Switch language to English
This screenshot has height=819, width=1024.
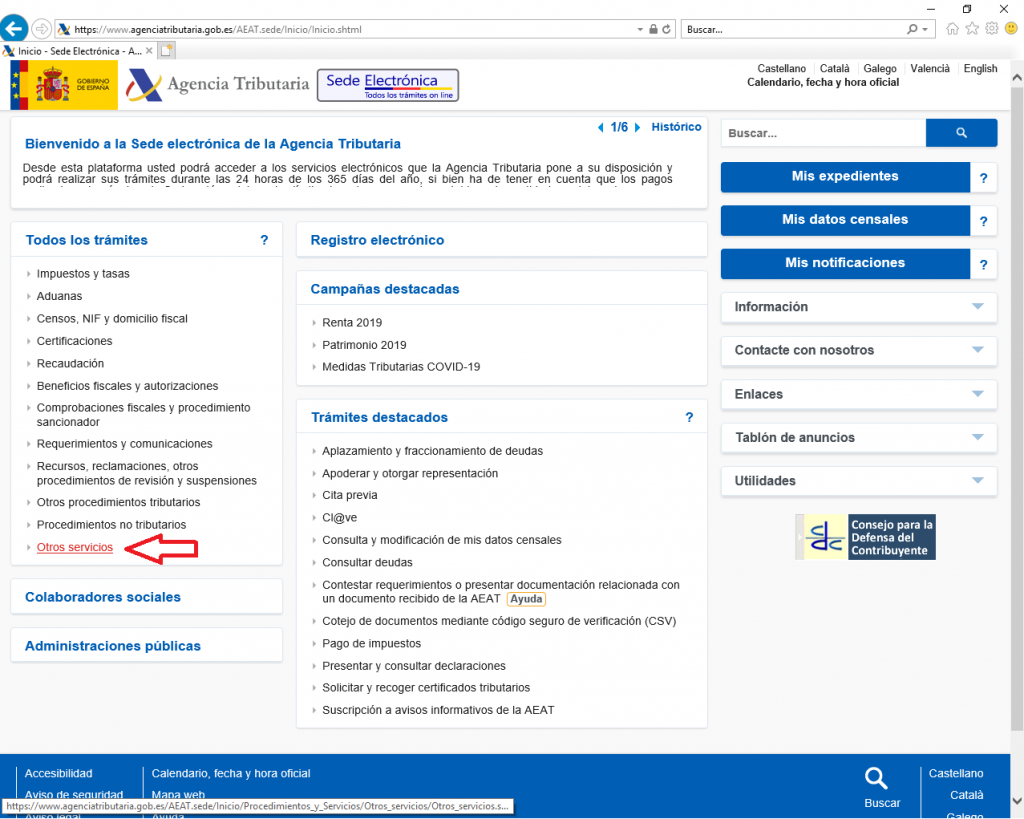point(980,69)
